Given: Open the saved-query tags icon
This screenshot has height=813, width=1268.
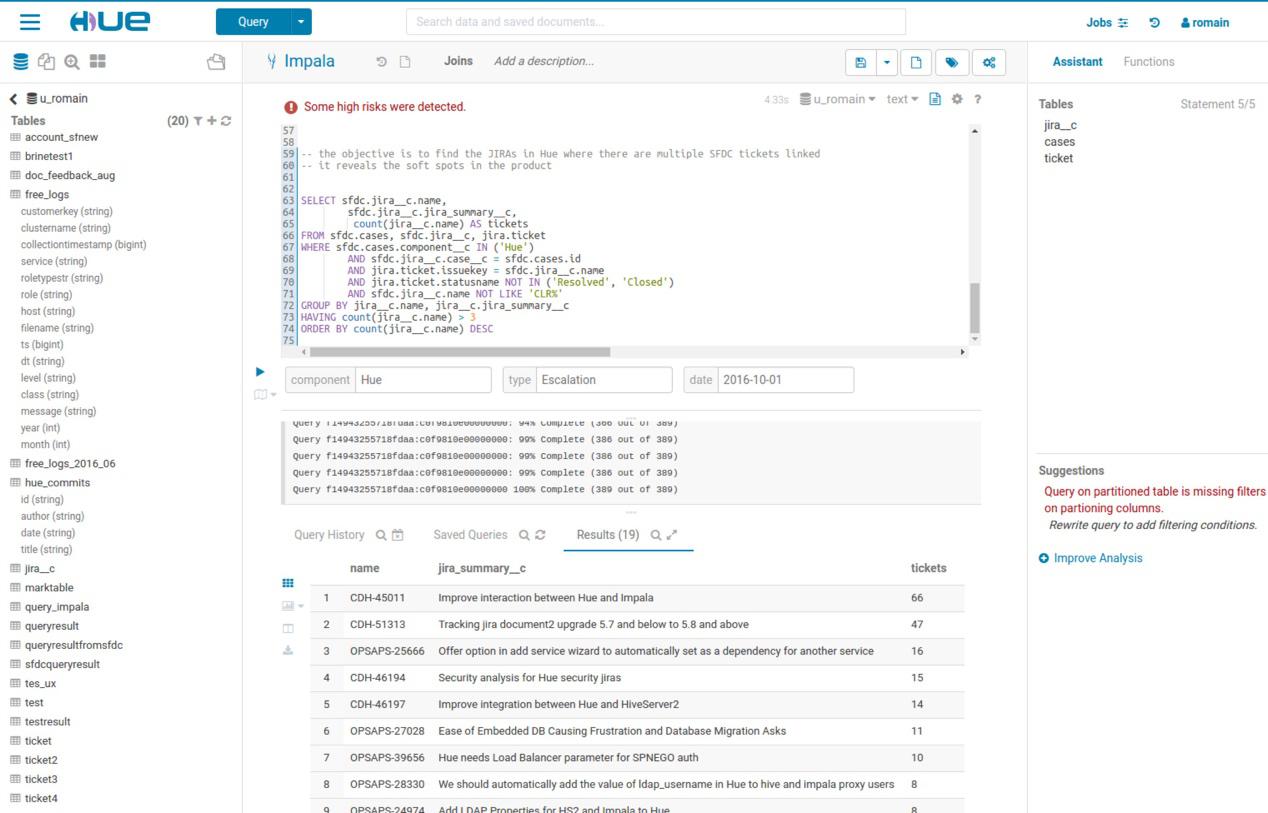Looking at the screenshot, I should point(951,62).
